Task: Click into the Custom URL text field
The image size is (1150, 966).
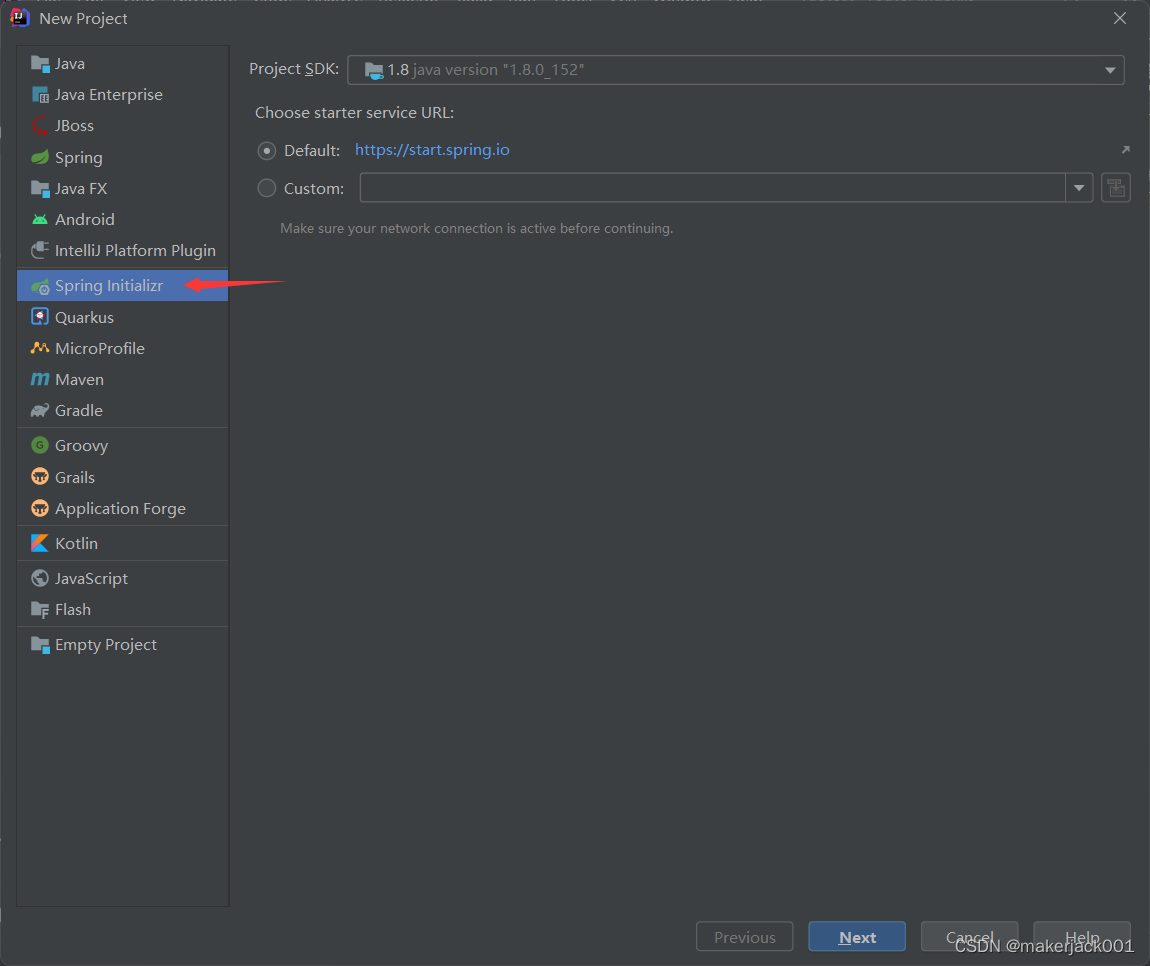Action: [712, 188]
